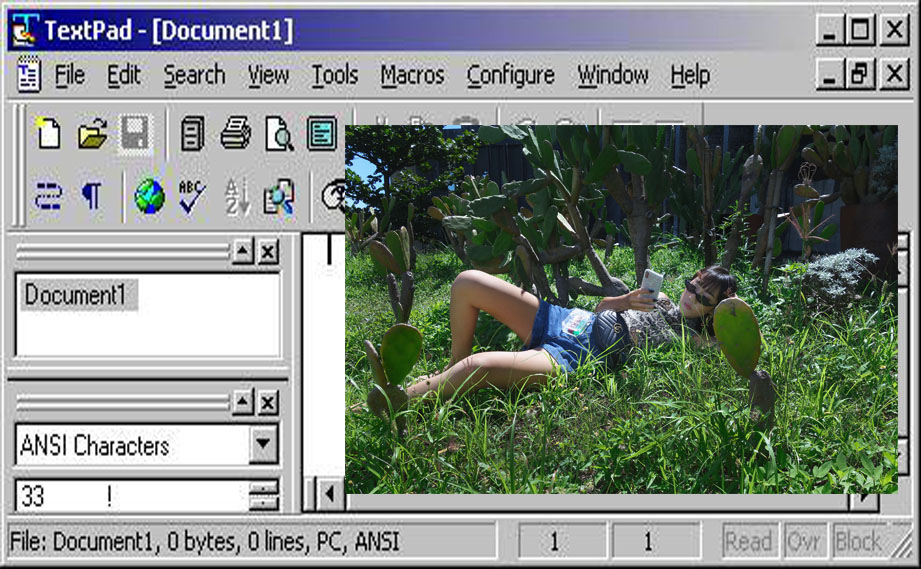Restore the Document1 child window
The height and width of the screenshot is (569, 921).
861,75
